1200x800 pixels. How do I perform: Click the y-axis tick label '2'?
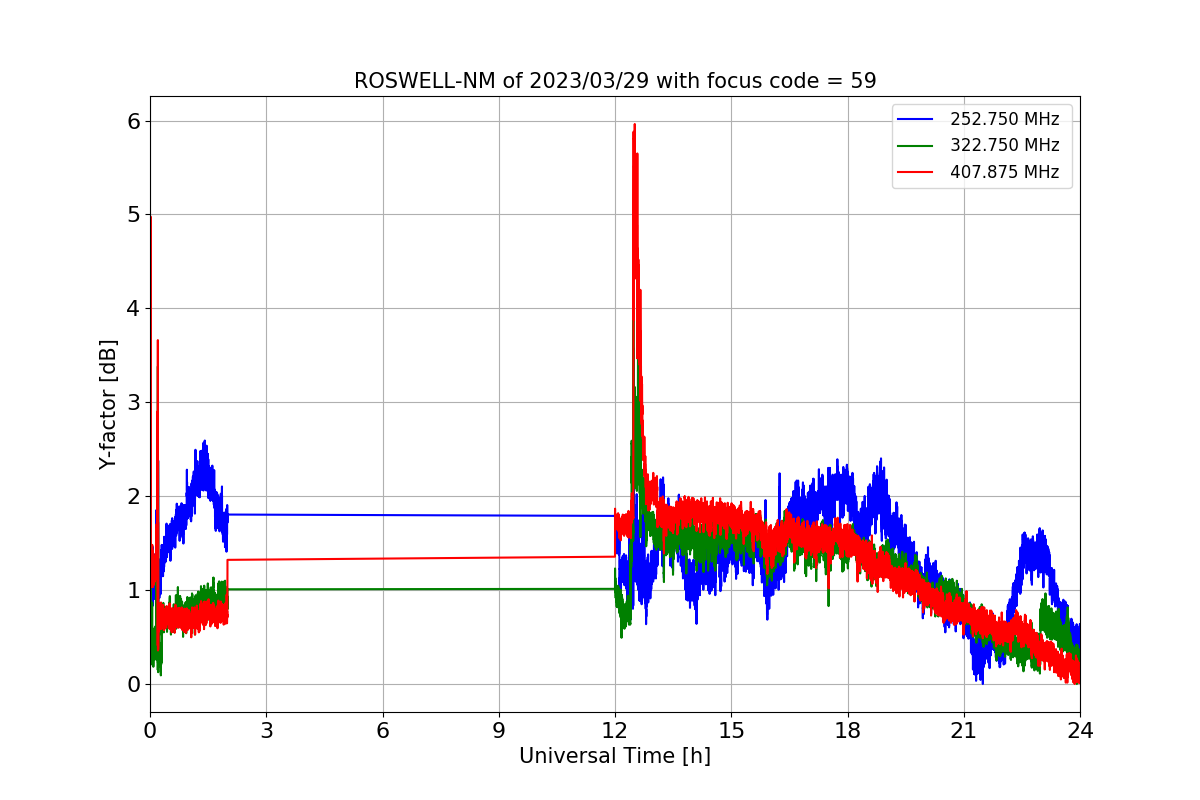coord(133,497)
